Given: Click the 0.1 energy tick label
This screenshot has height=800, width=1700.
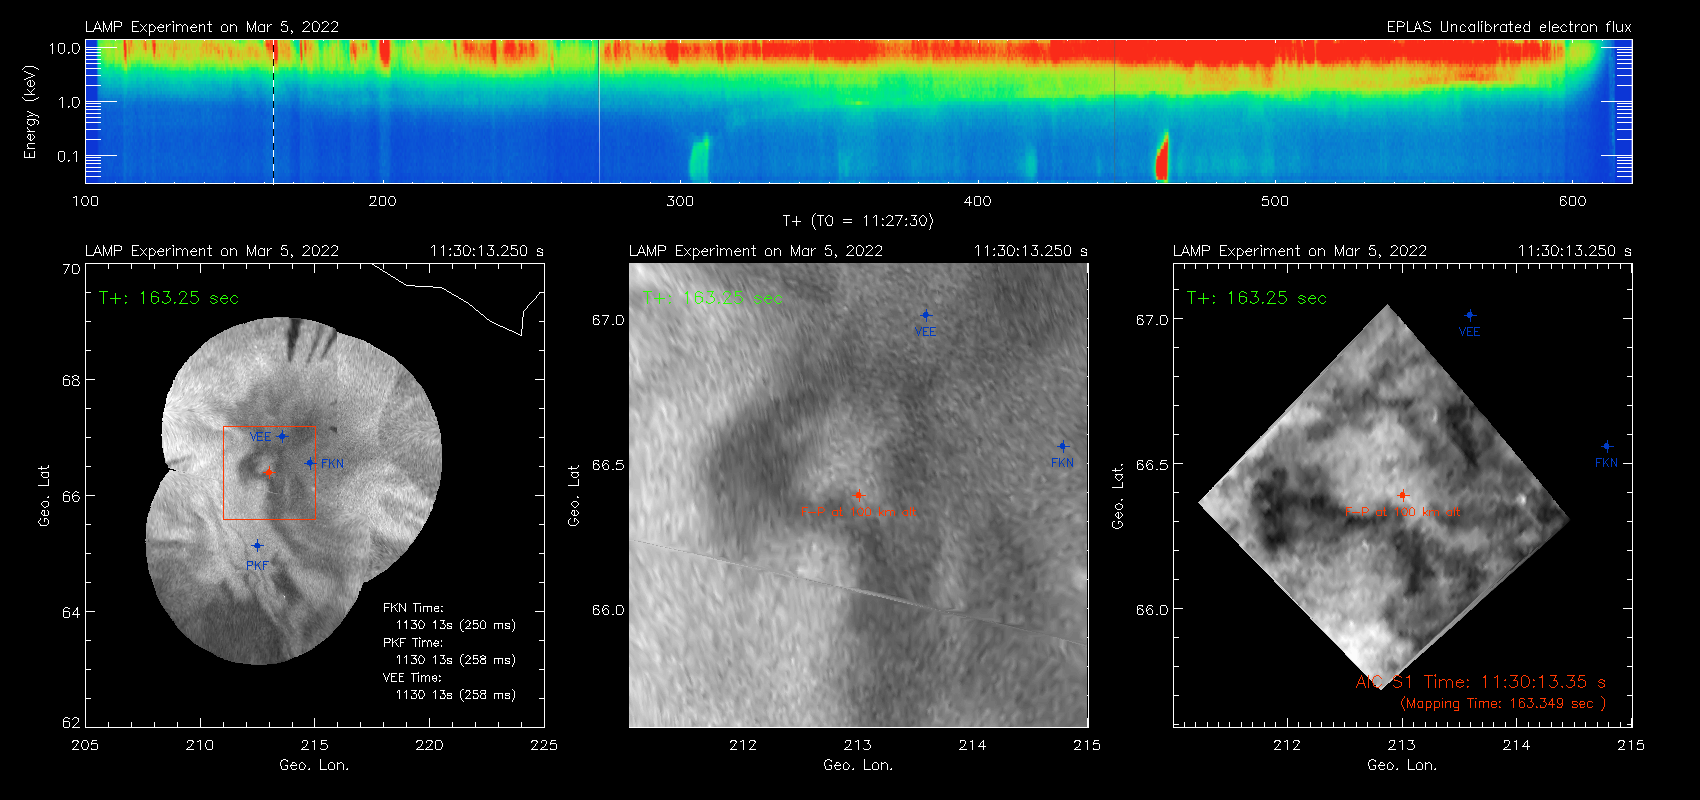Looking at the screenshot, I should [69, 156].
